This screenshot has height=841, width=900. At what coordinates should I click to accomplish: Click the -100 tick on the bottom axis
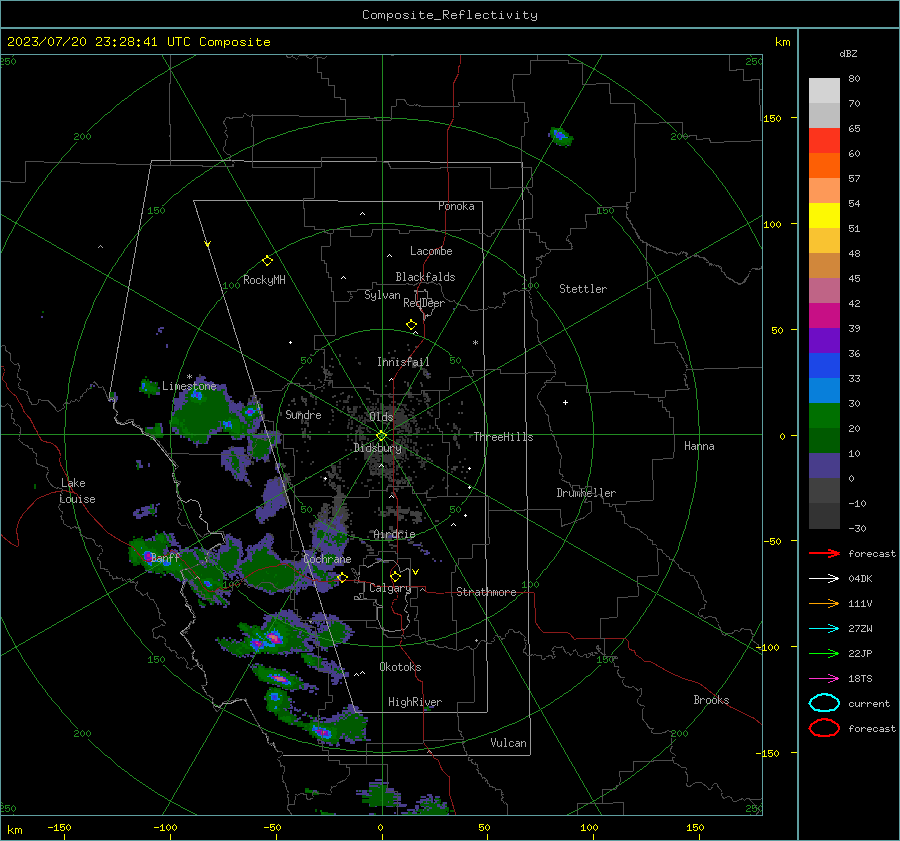[165, 827]
